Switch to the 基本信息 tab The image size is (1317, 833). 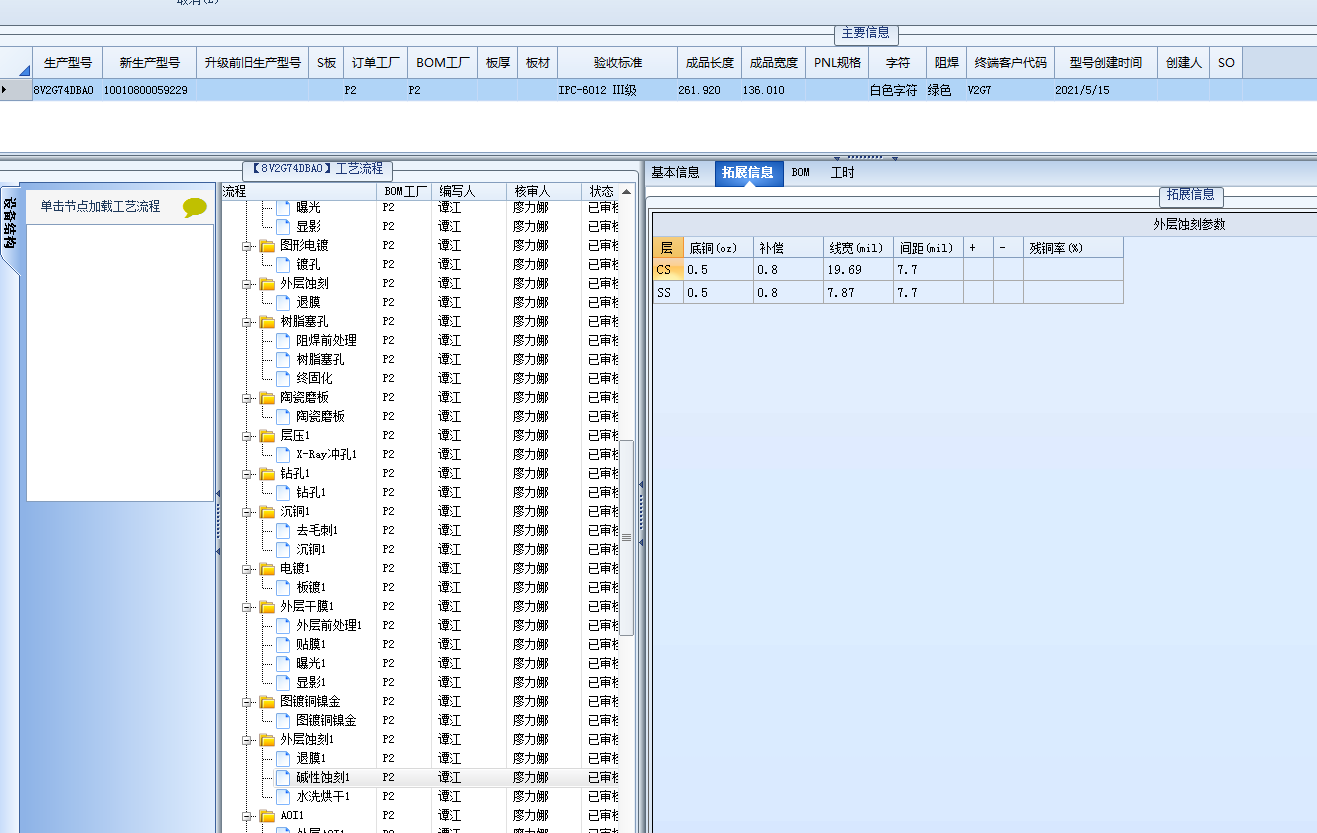click(x=675, y=172)
